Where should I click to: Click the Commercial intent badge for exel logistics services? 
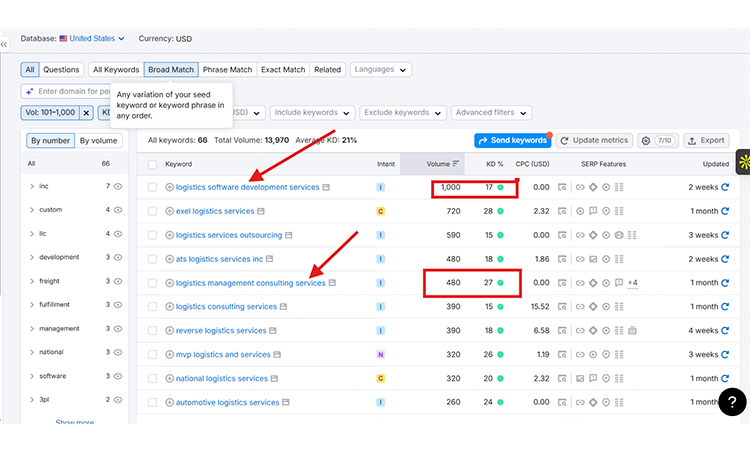[x=381, y=211]
